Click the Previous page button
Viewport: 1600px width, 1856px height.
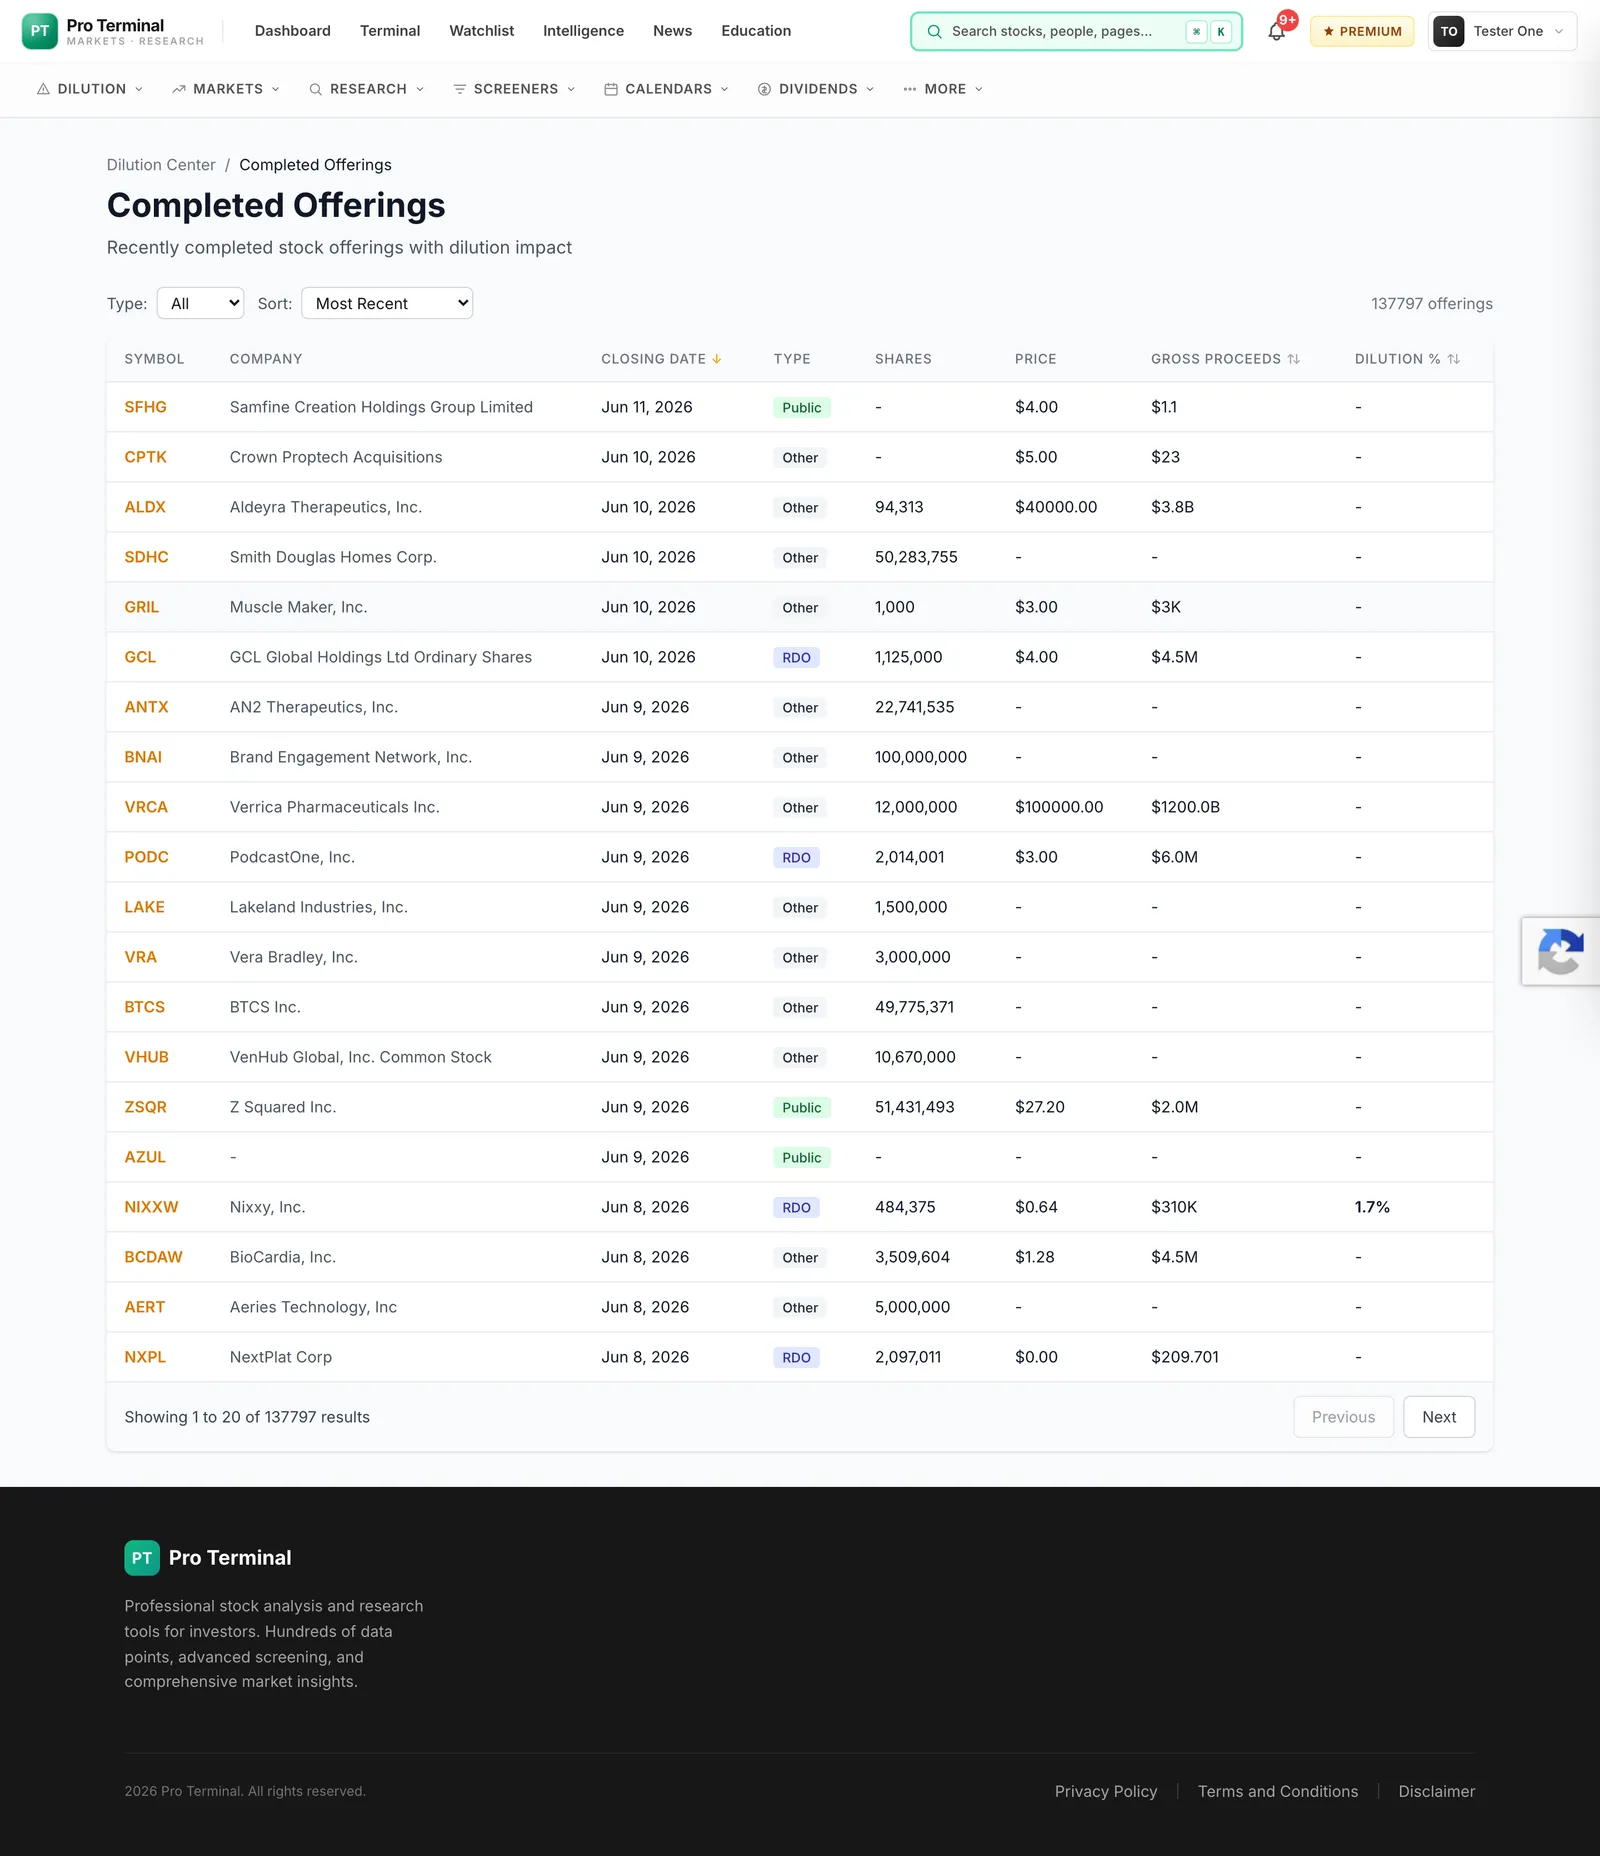[1343, 1417]
